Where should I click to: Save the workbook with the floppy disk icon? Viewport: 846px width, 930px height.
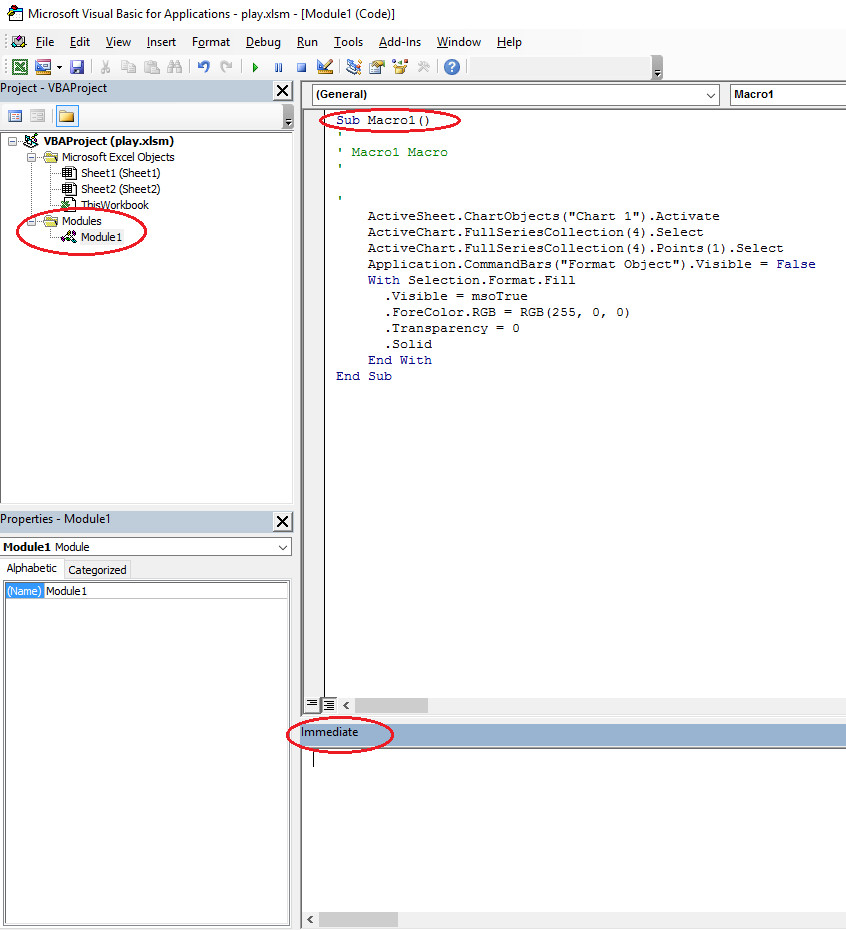coord(77,67)
